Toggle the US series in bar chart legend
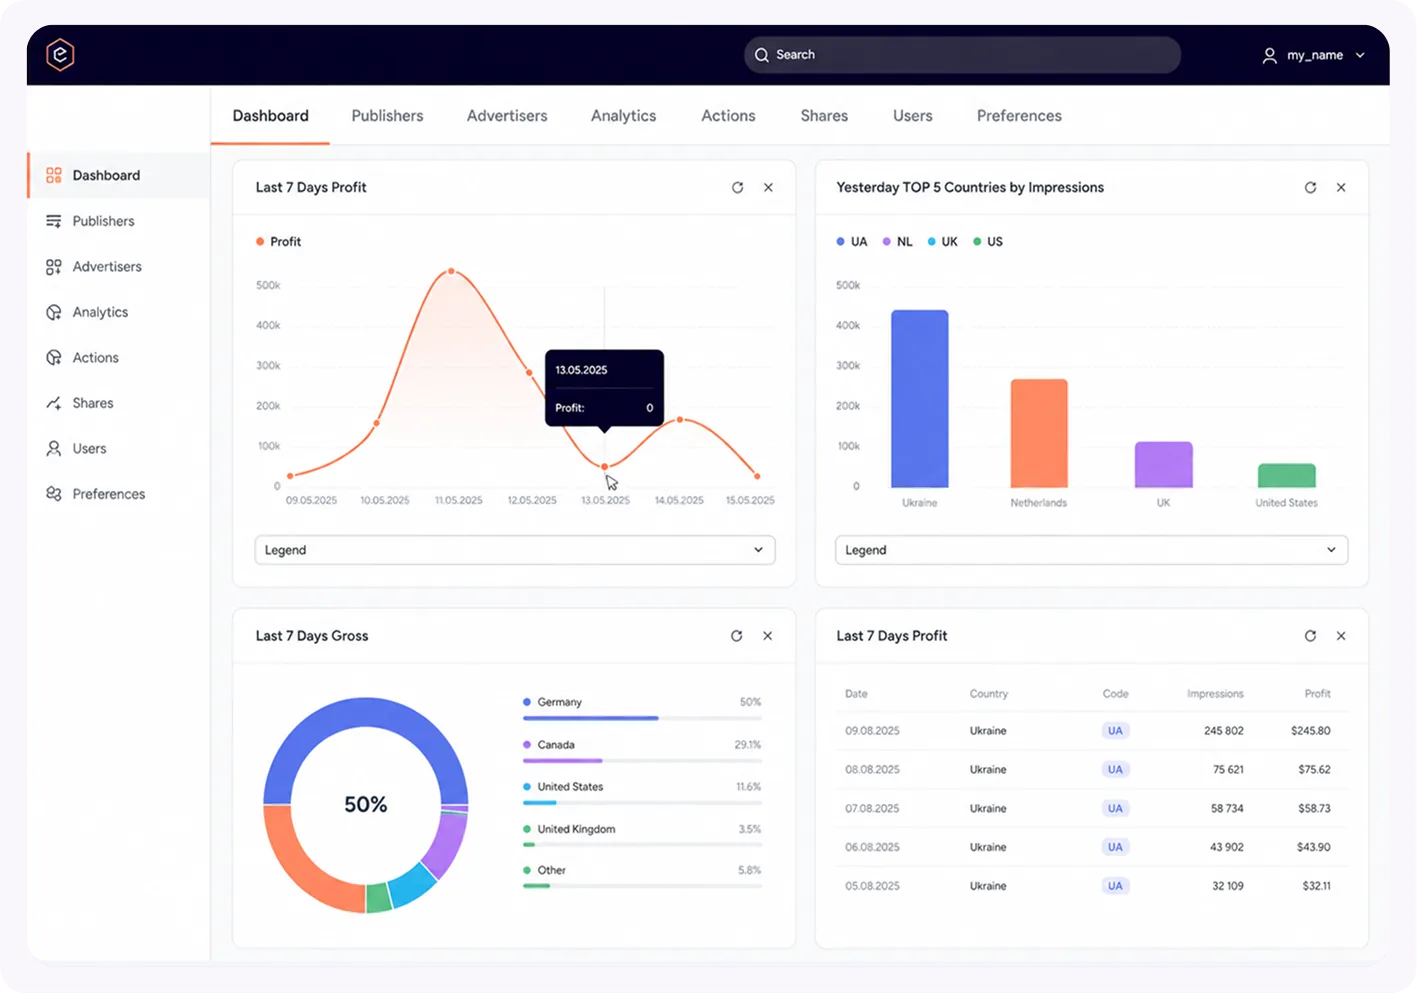Viewport: 1417px width, 993px height. [988, 242]
